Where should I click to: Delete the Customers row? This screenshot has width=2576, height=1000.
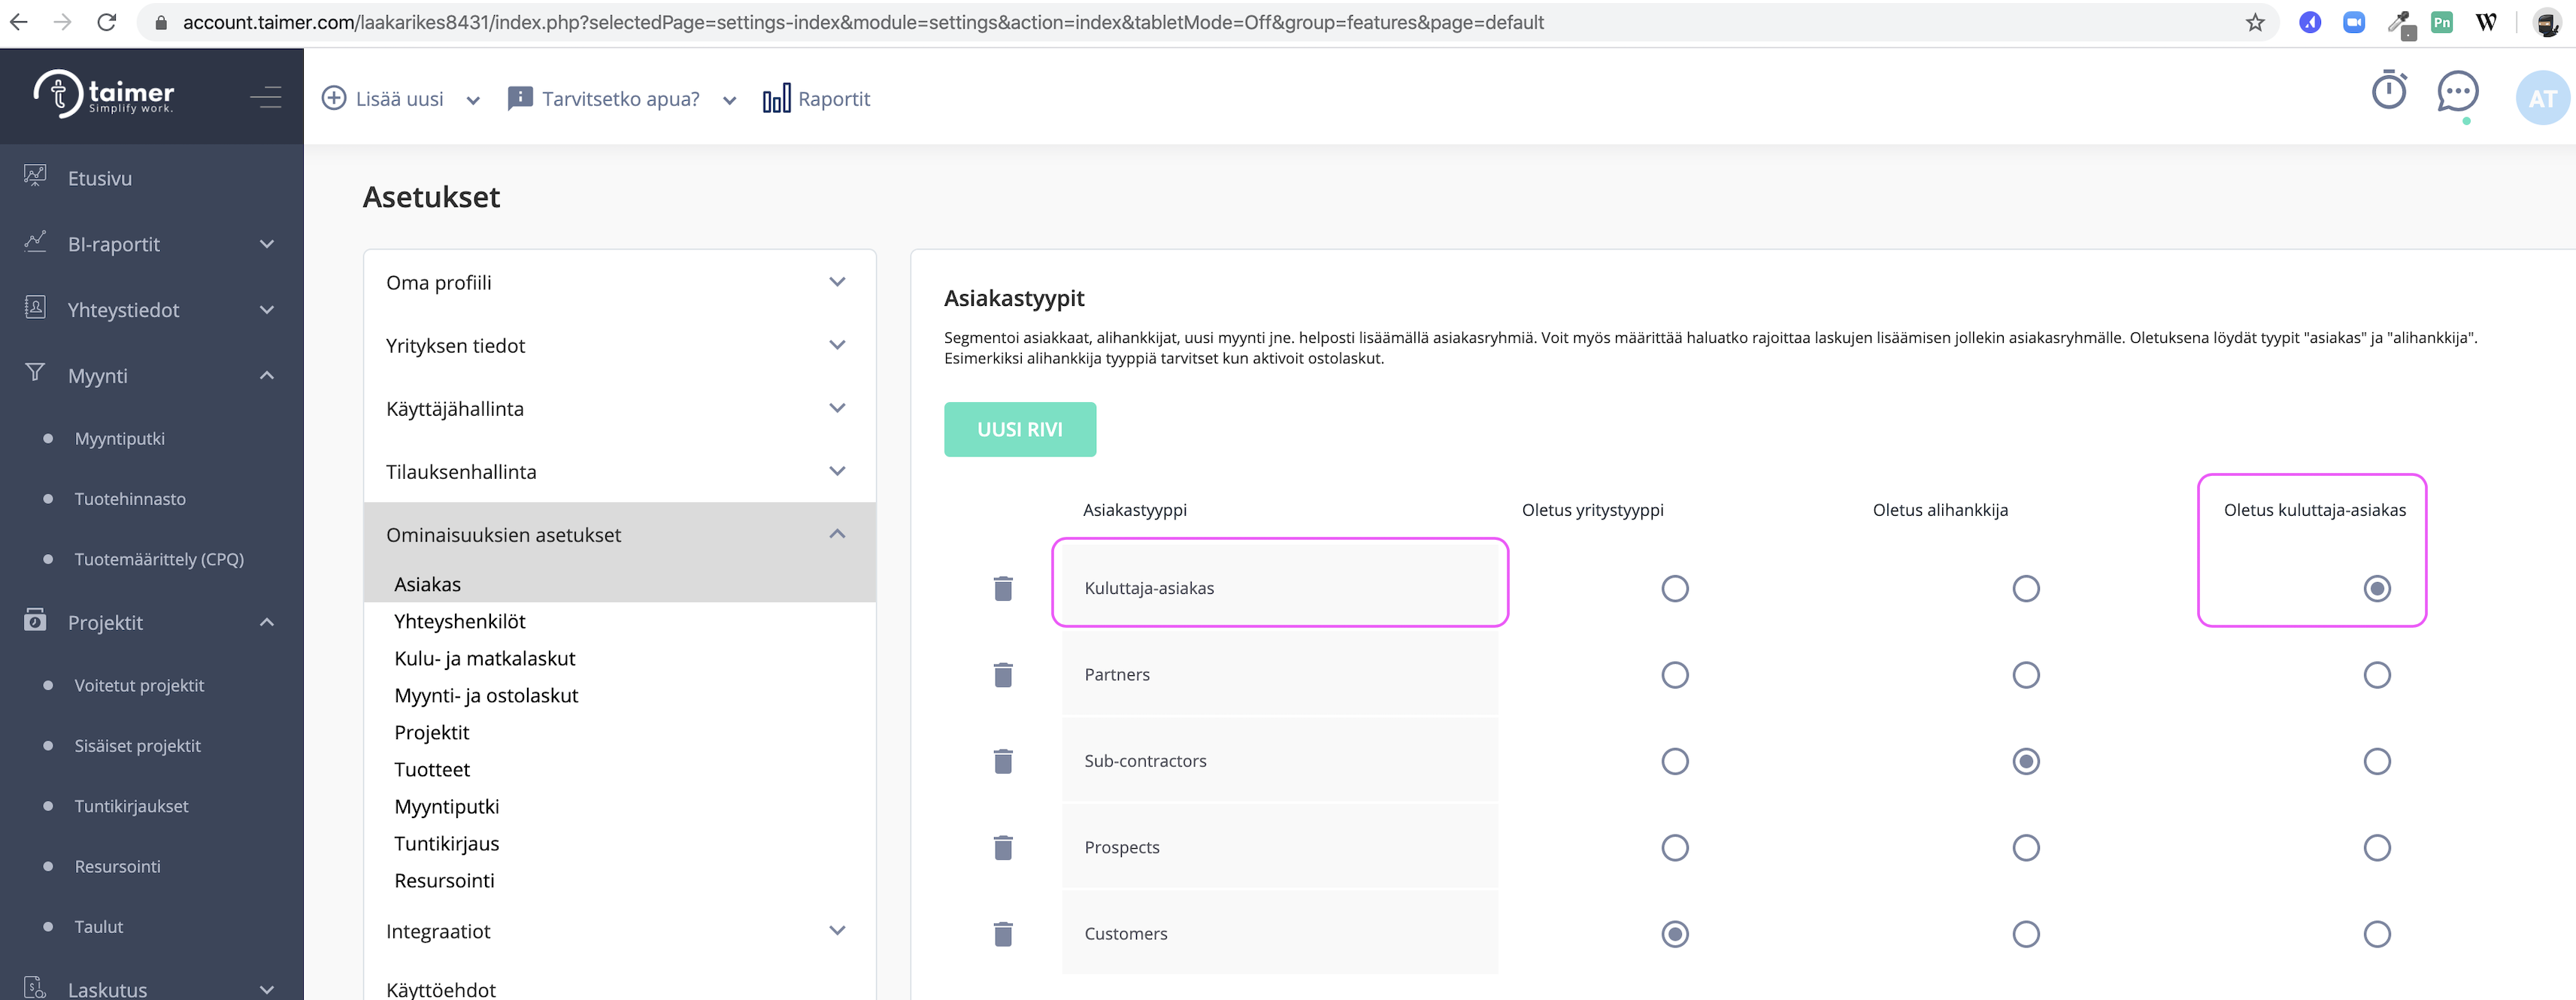click(x=1003, y=933)
